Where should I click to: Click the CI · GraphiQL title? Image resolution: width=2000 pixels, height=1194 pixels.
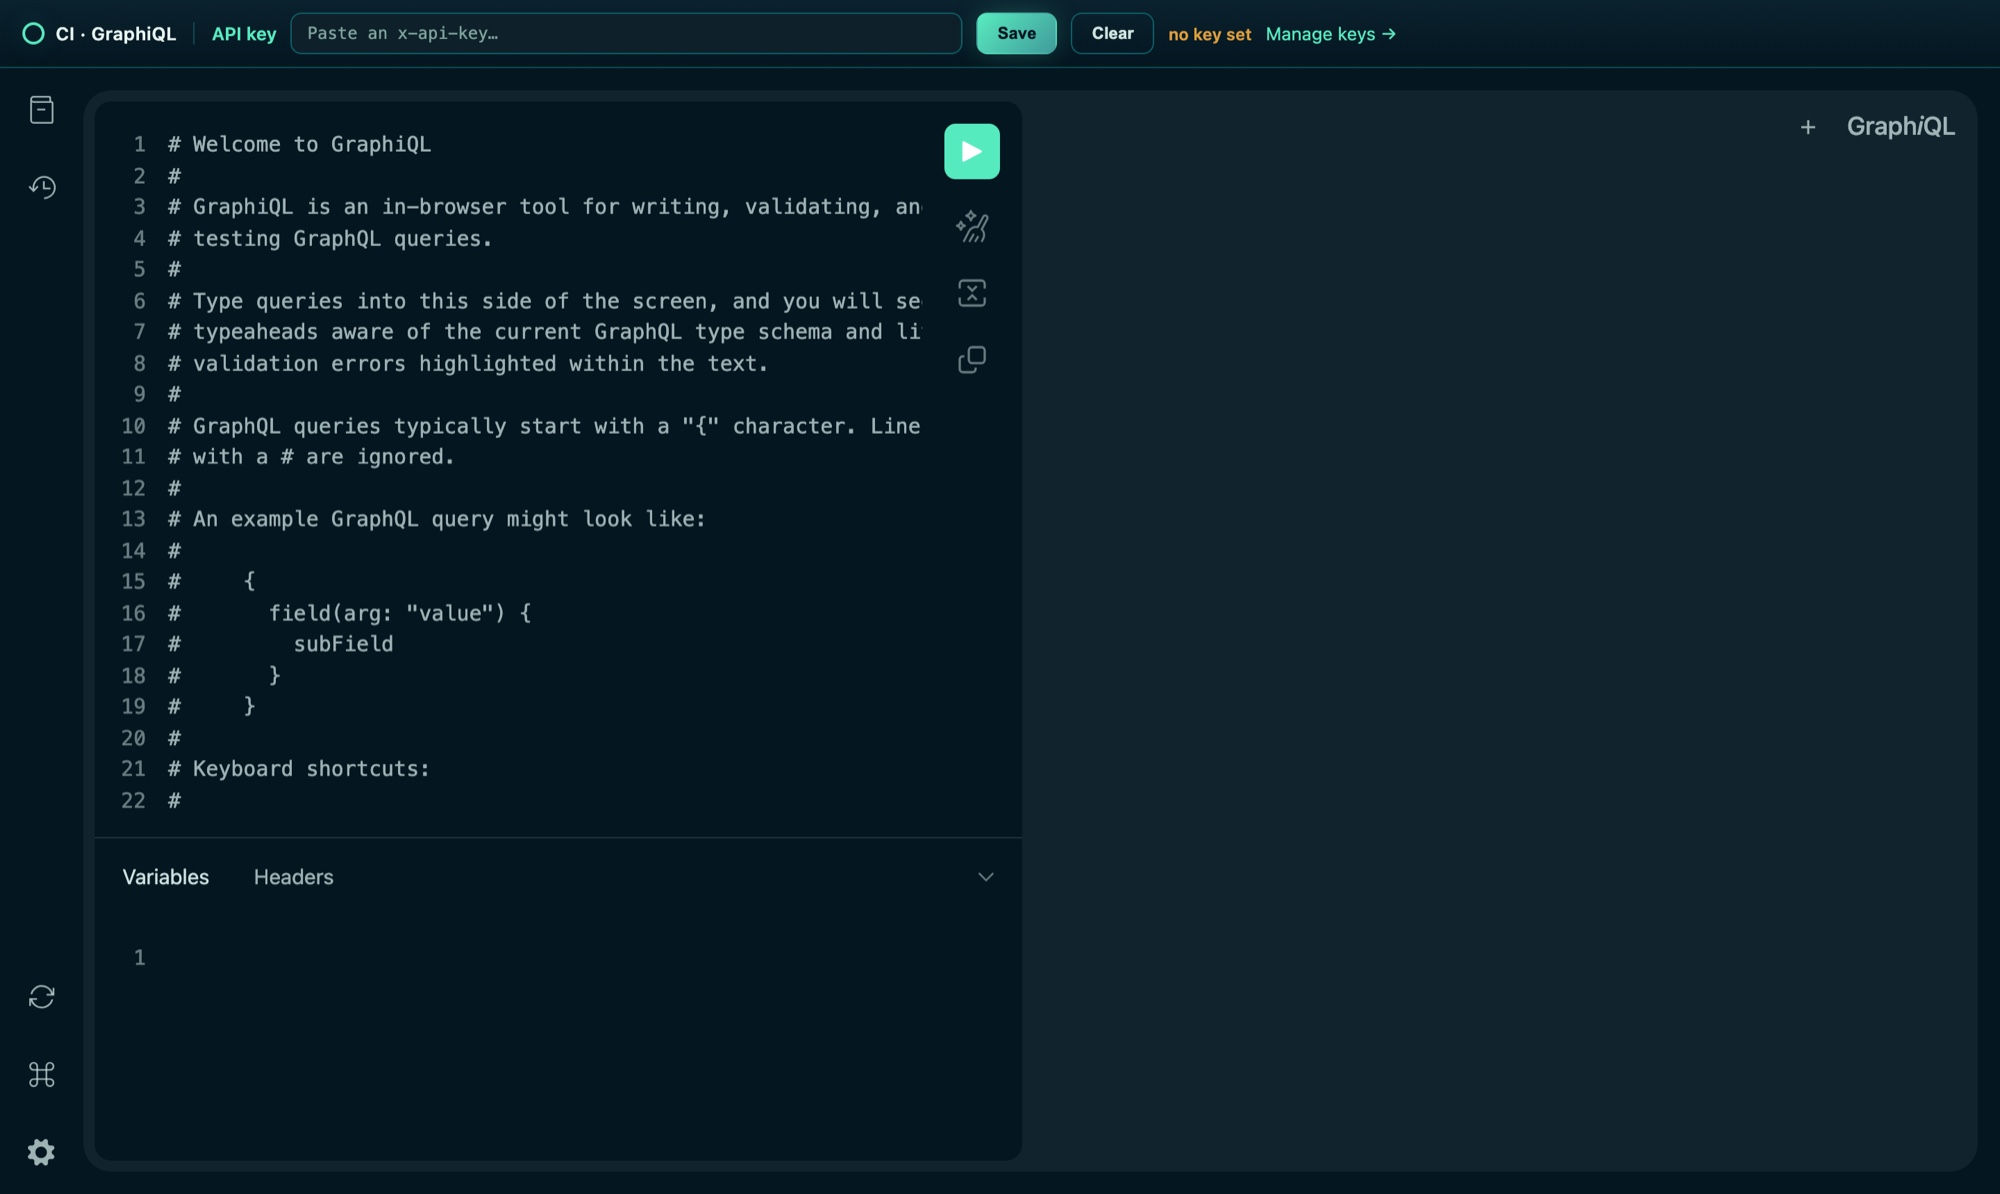tap(116, 34)
